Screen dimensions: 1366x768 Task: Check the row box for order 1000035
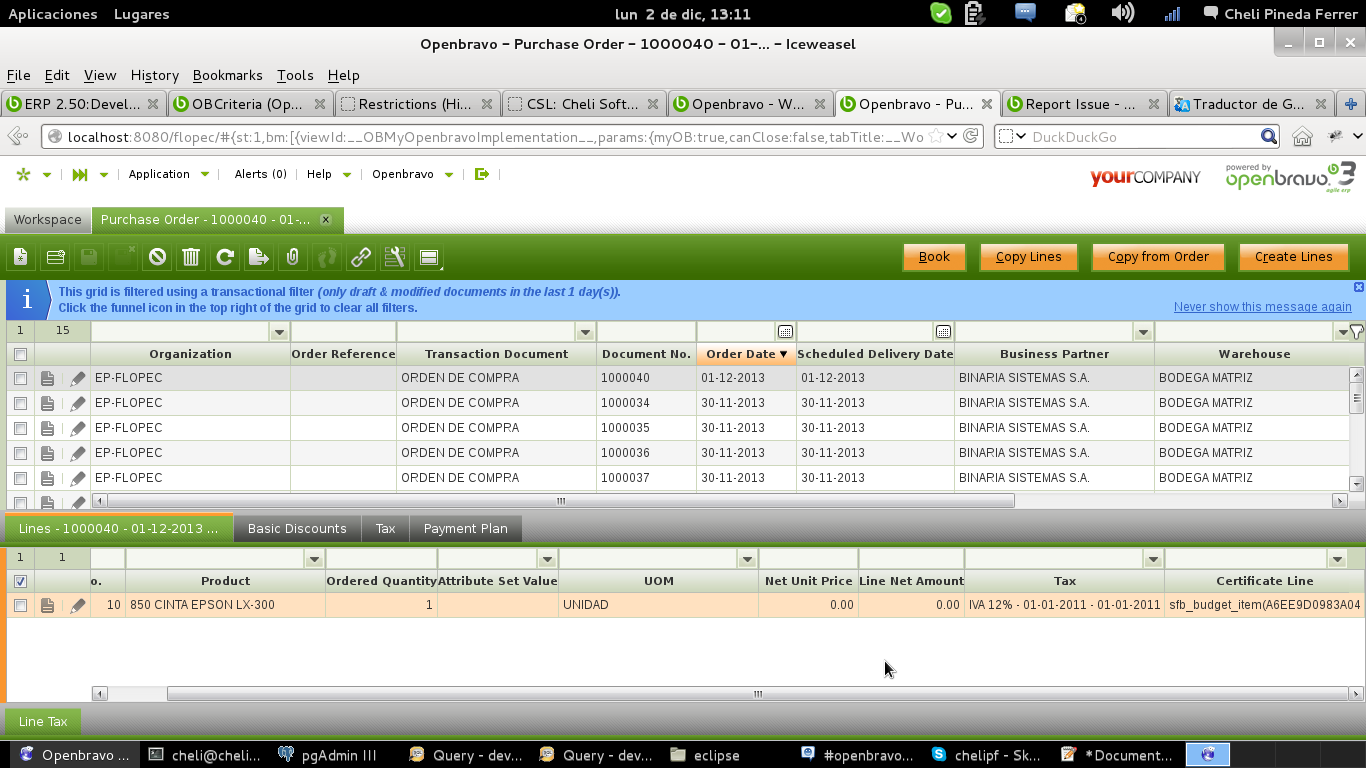coord(20,428)
